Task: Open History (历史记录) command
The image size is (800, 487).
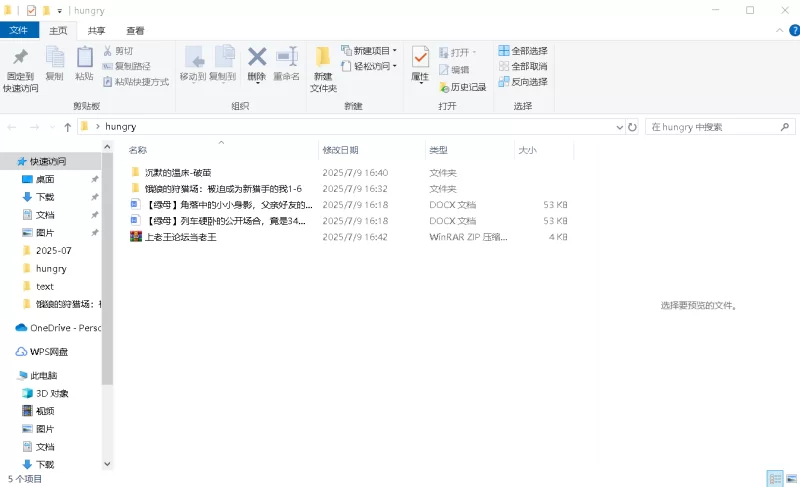Action: click(463, 87)
